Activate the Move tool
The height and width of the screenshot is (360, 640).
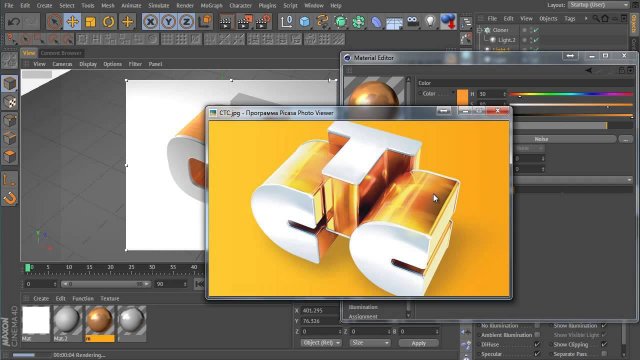click(72, 22)
